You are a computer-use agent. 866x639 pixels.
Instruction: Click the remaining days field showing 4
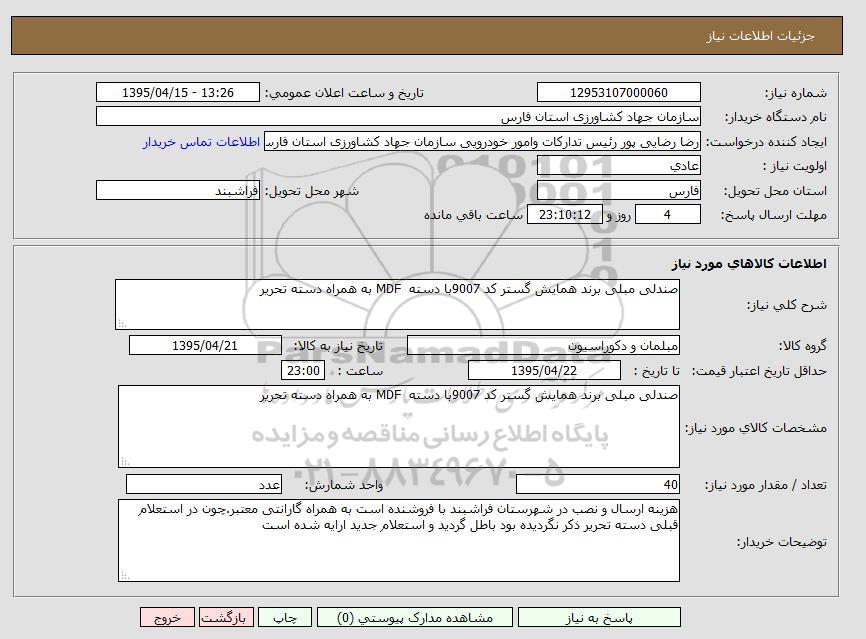pyautogui.click(x=668, y=214)
